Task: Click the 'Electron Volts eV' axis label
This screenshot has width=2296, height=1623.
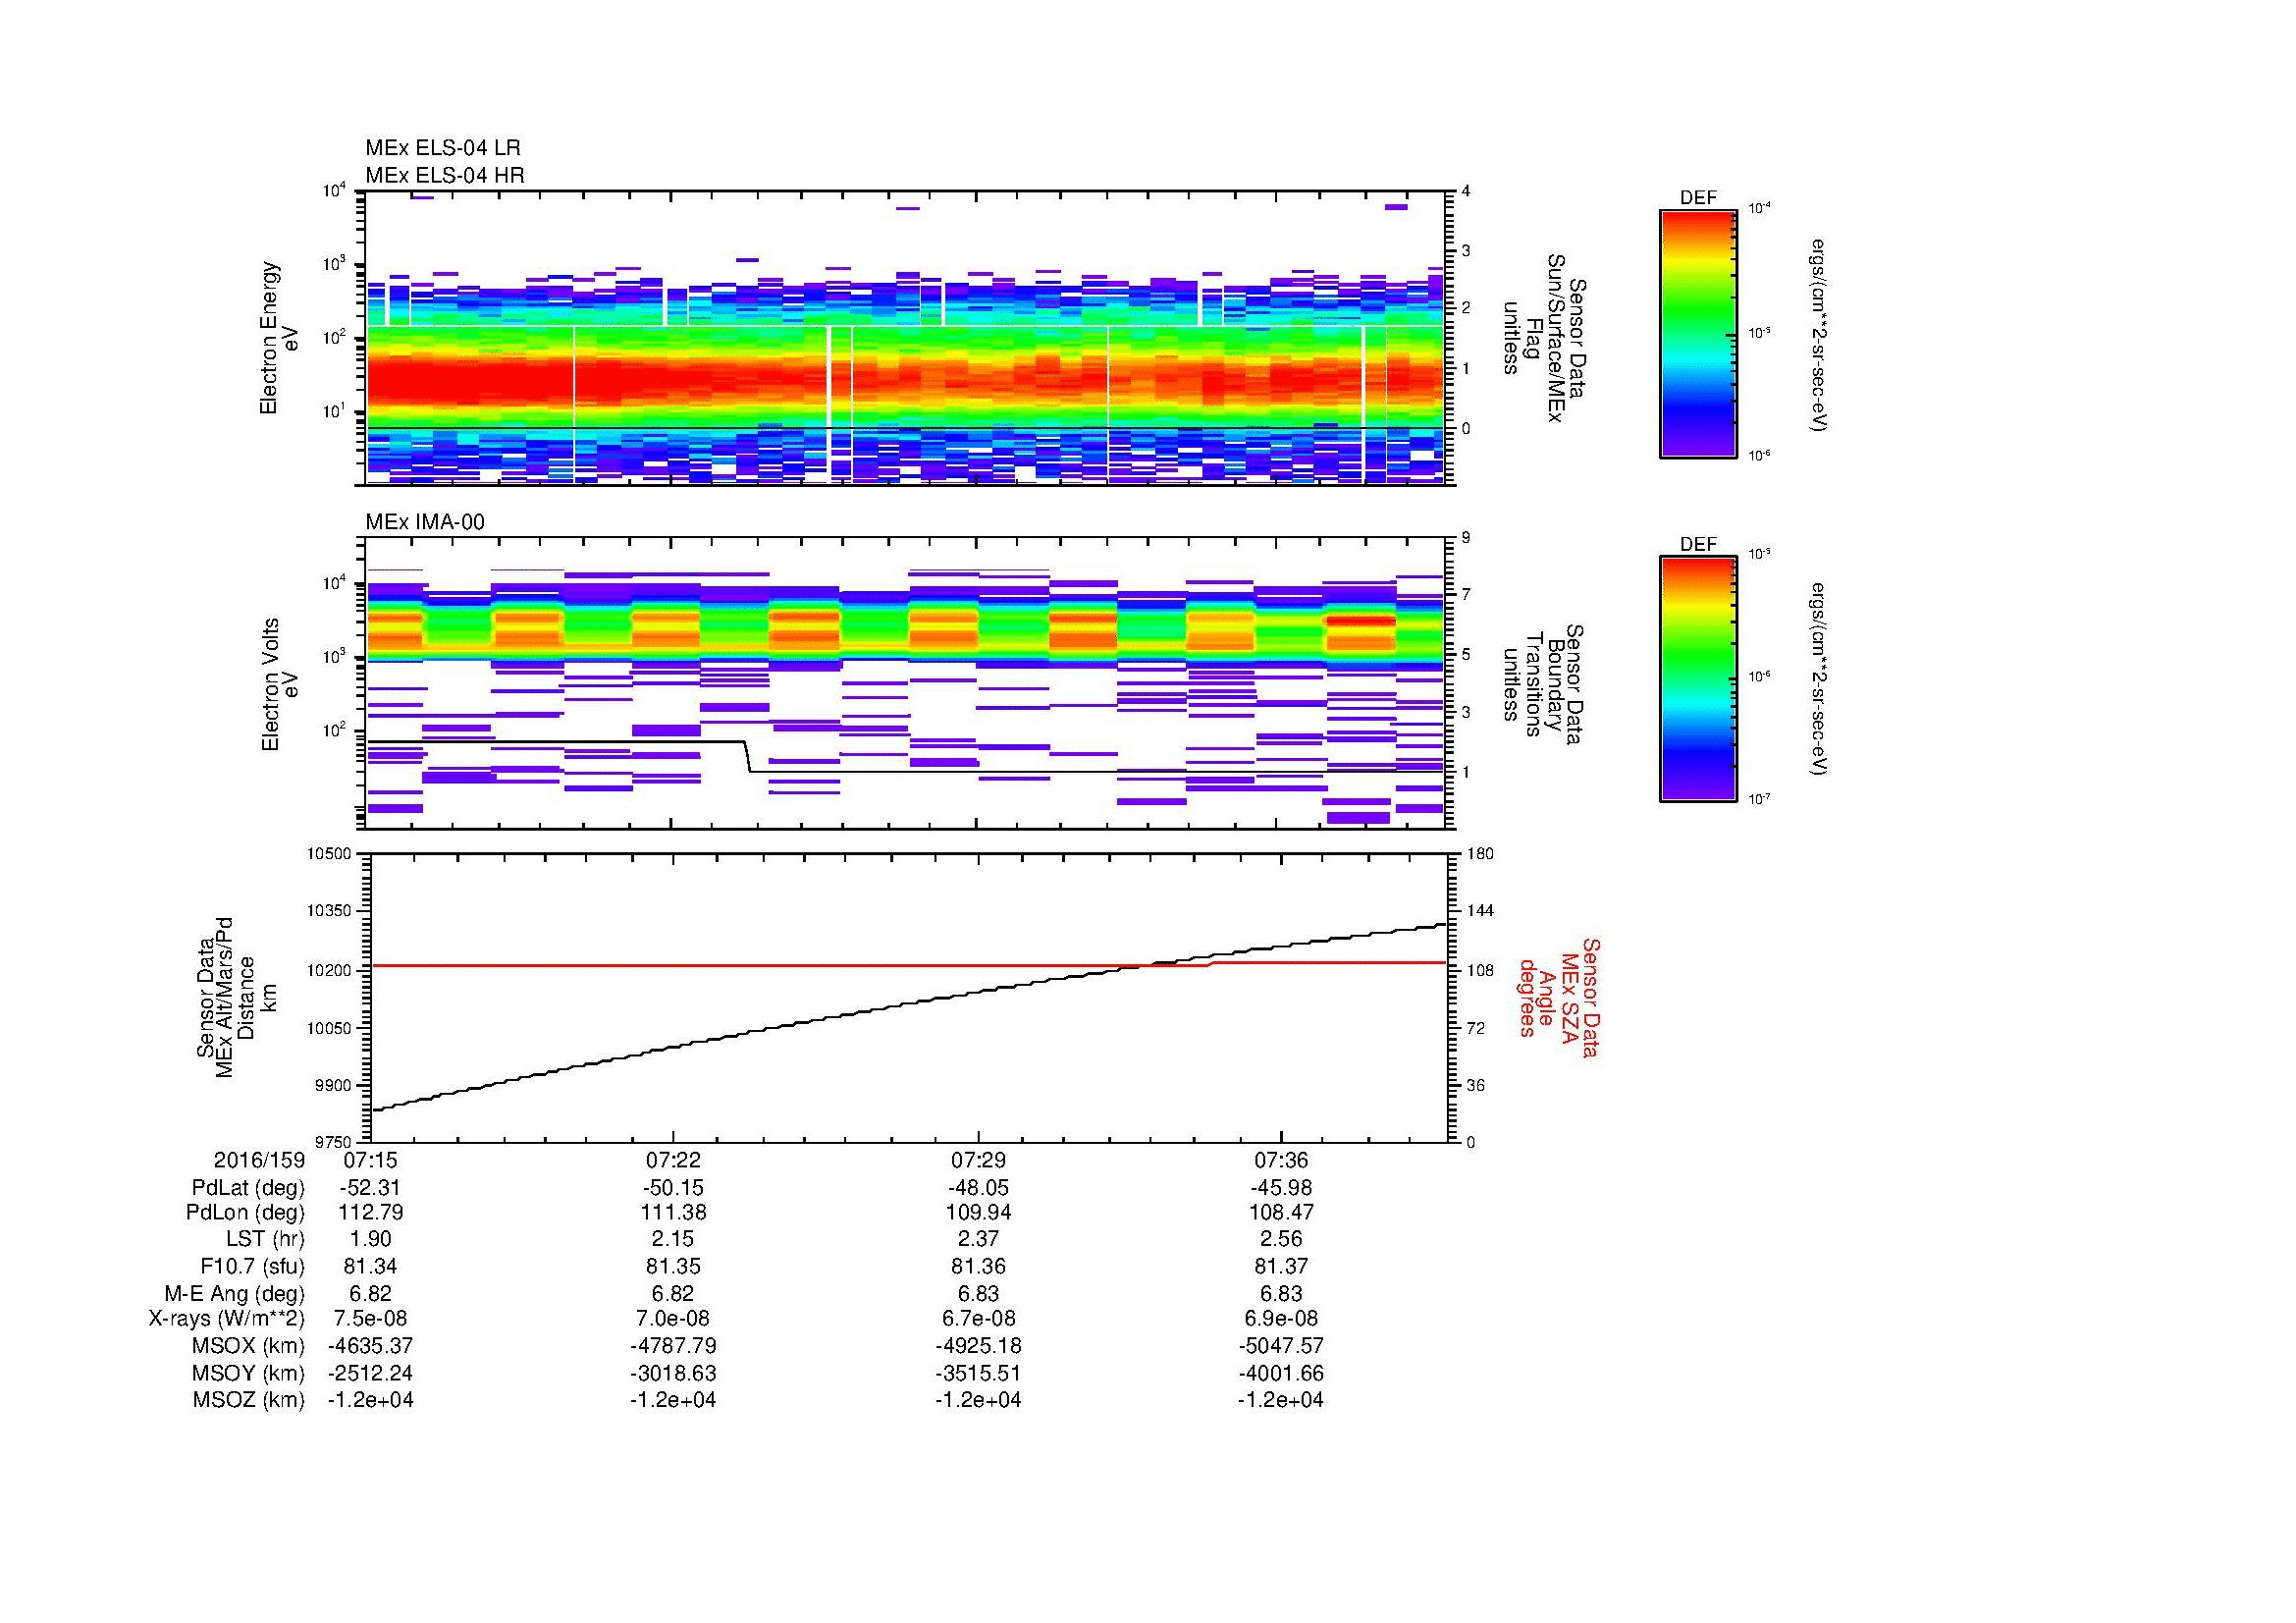Action: pyautogui.click(x=280, y=685)
